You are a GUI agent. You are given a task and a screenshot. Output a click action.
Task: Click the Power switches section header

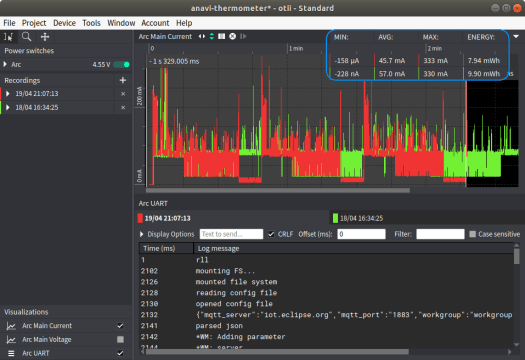click(x=29, y=51)
